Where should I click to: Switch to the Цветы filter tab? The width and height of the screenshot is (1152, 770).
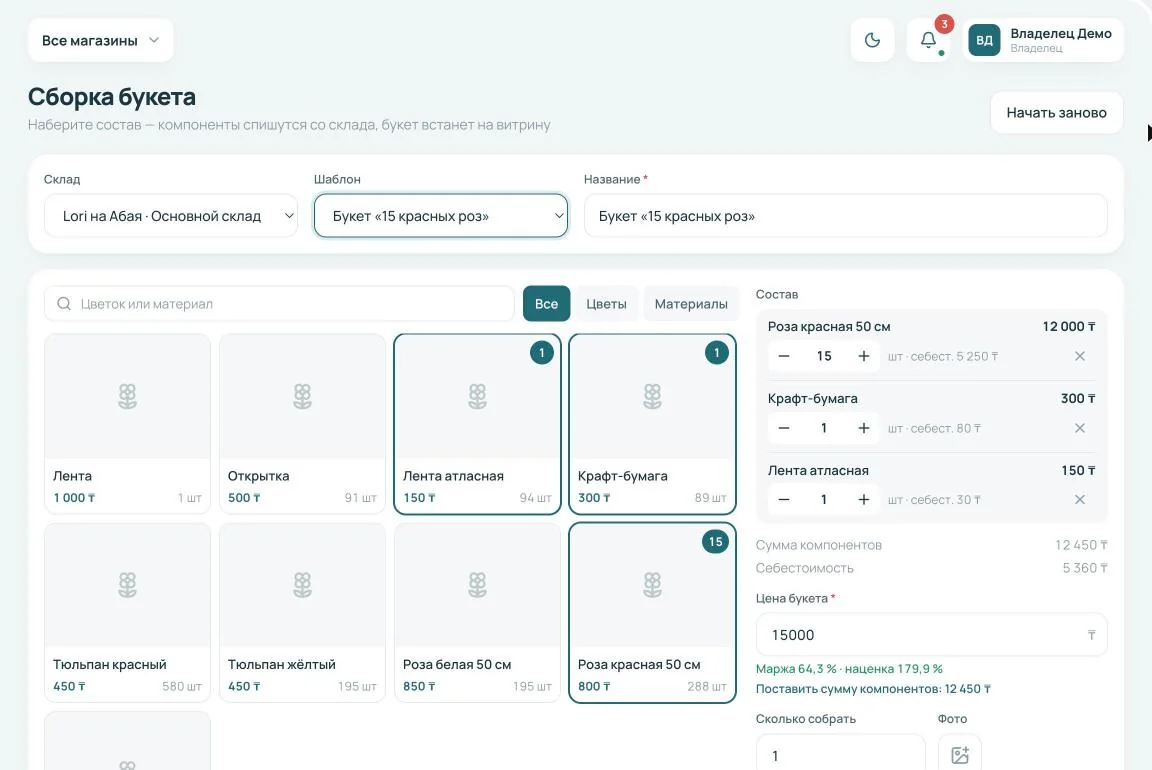click(606, 304)
